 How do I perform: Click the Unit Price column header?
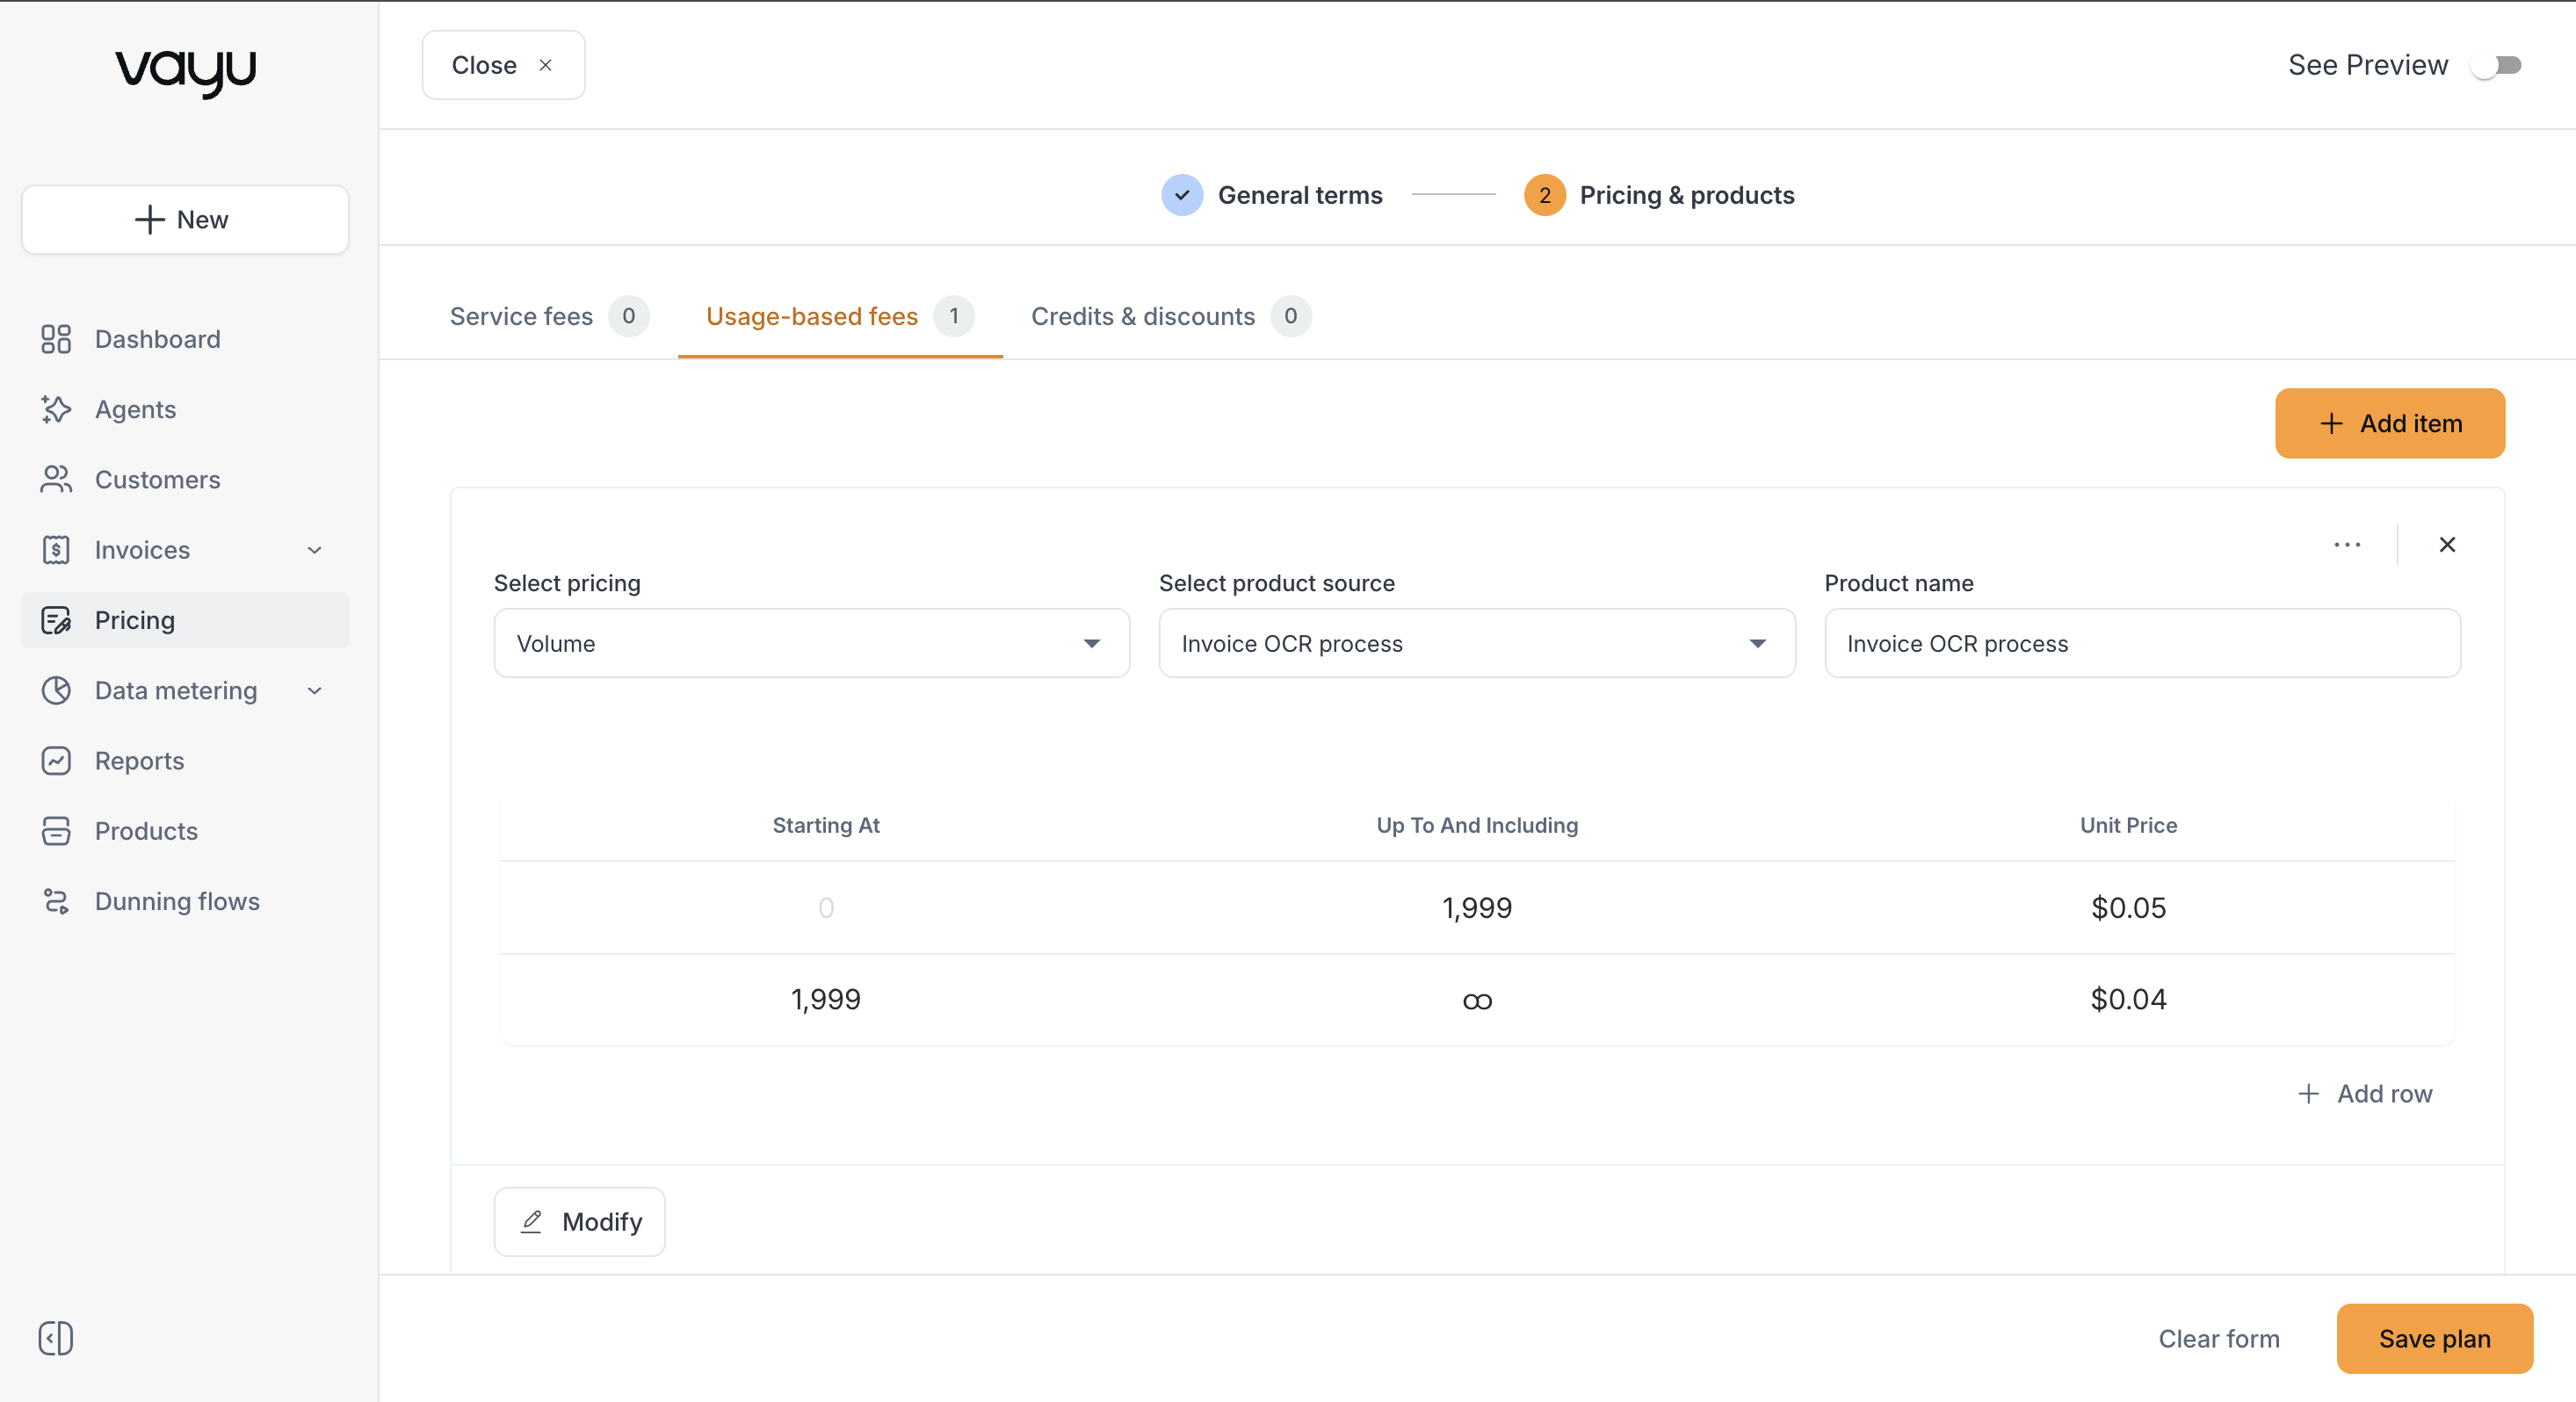click(x=2128, y=825)
